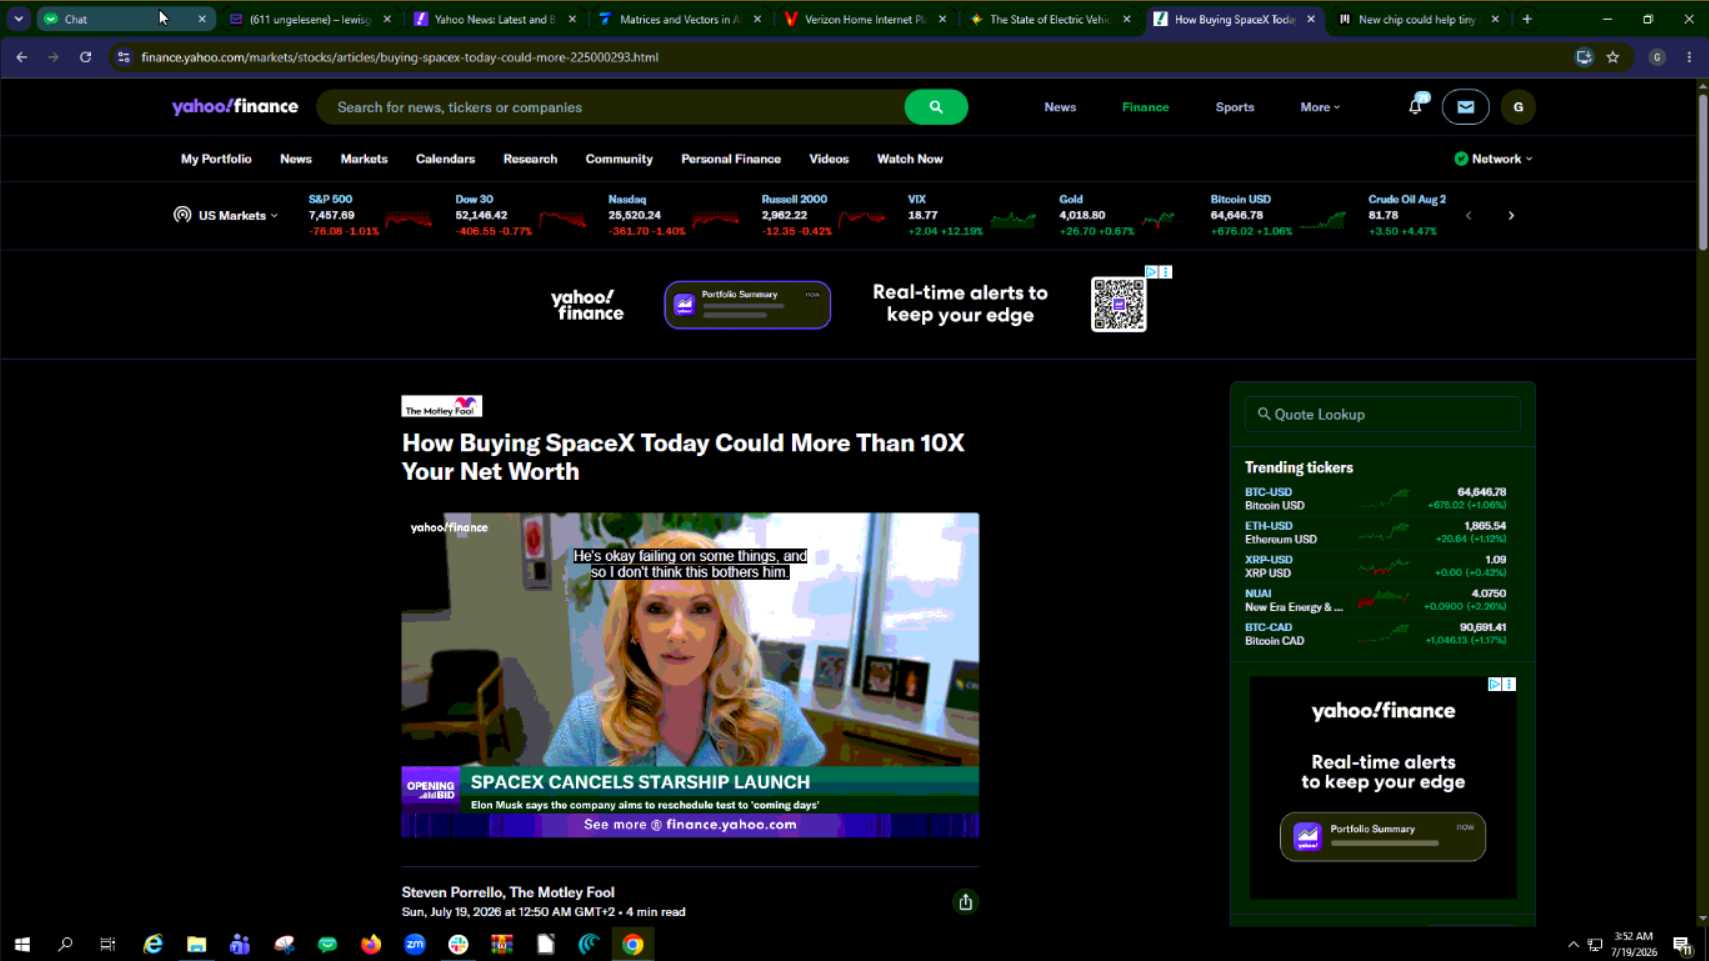Open the Chrome three-dot menu
Image resolution: width=1709 pixels, height=961 pixels.
[1689, 57]
